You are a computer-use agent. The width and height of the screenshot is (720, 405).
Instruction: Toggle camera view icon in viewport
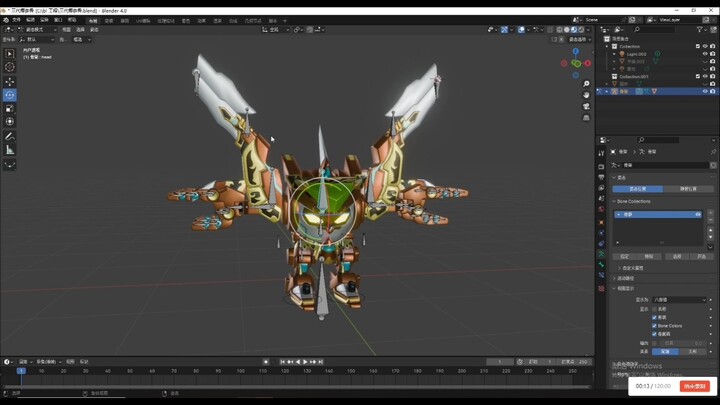tap(586, 107)
